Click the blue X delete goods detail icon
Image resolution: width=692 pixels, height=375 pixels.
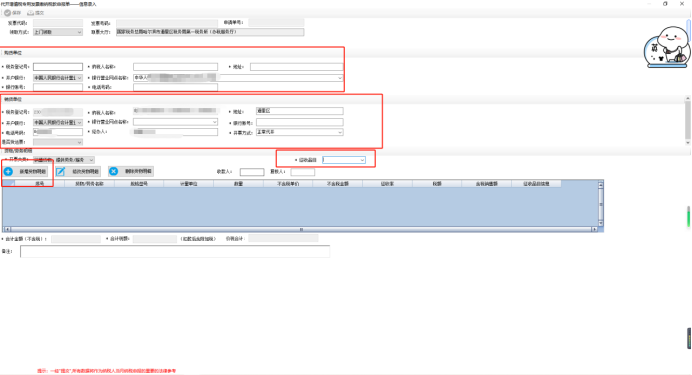(x=113, y=171)
